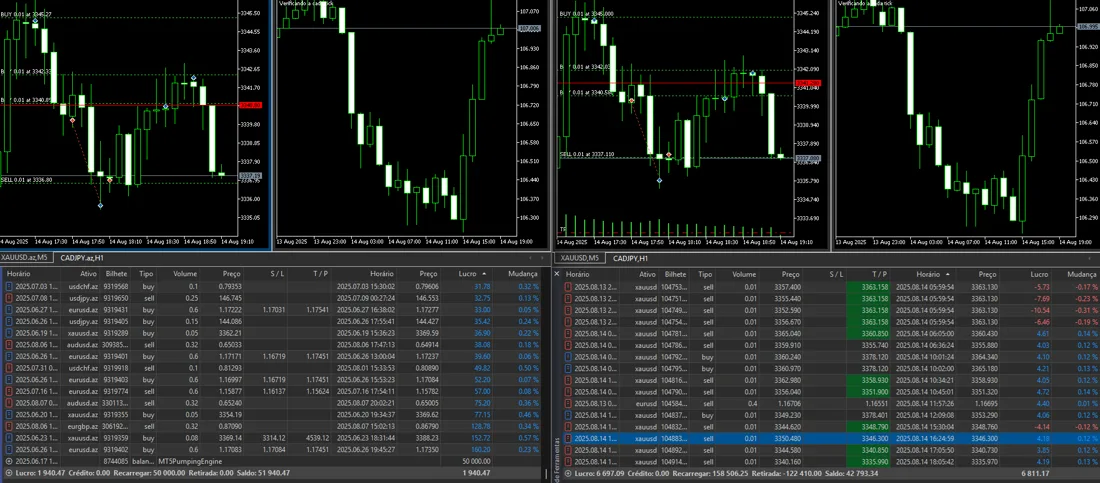The height and width of the screenshot is (483, 1100).
Task: Sort xauusd history table by T / P column
Action: [880, 274]
